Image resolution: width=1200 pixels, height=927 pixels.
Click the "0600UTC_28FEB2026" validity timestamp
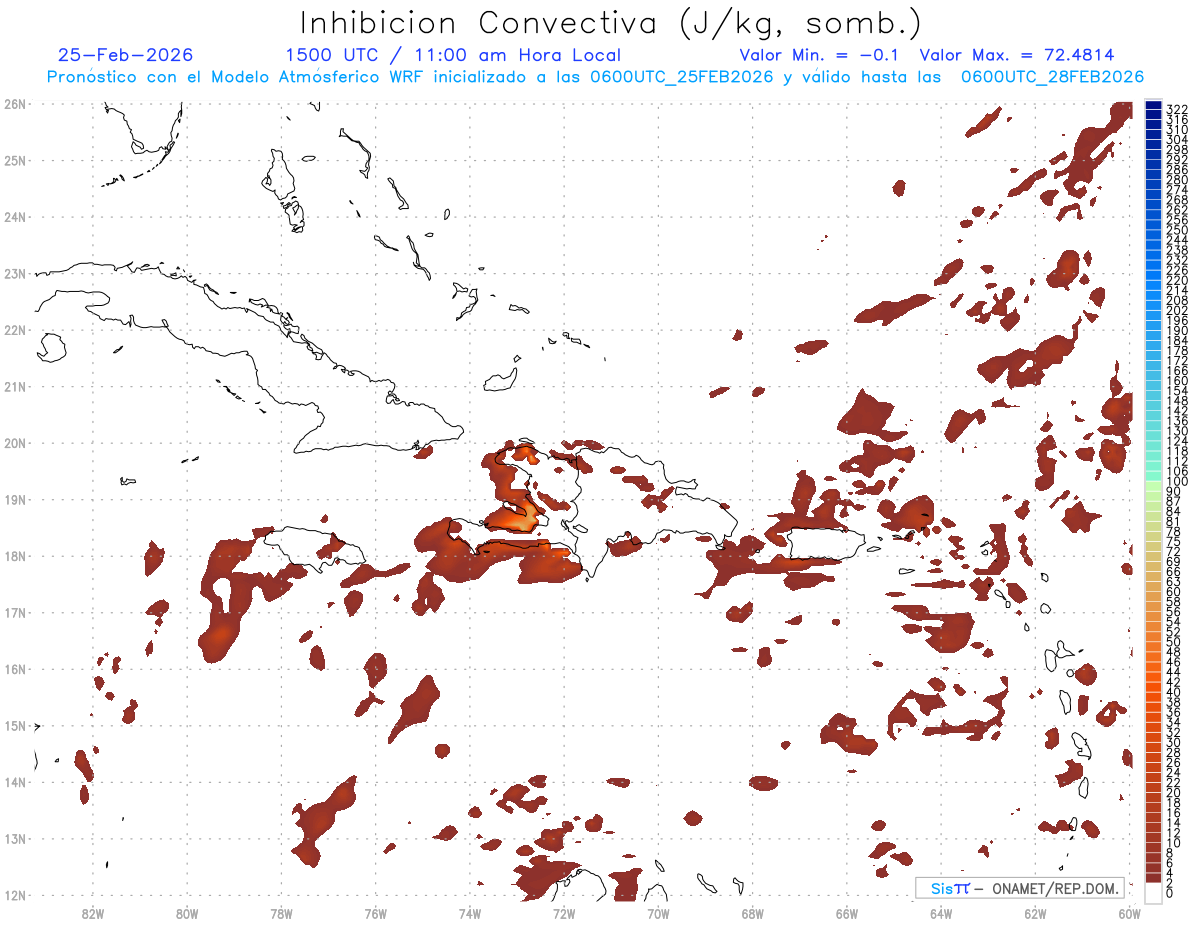1053,77
